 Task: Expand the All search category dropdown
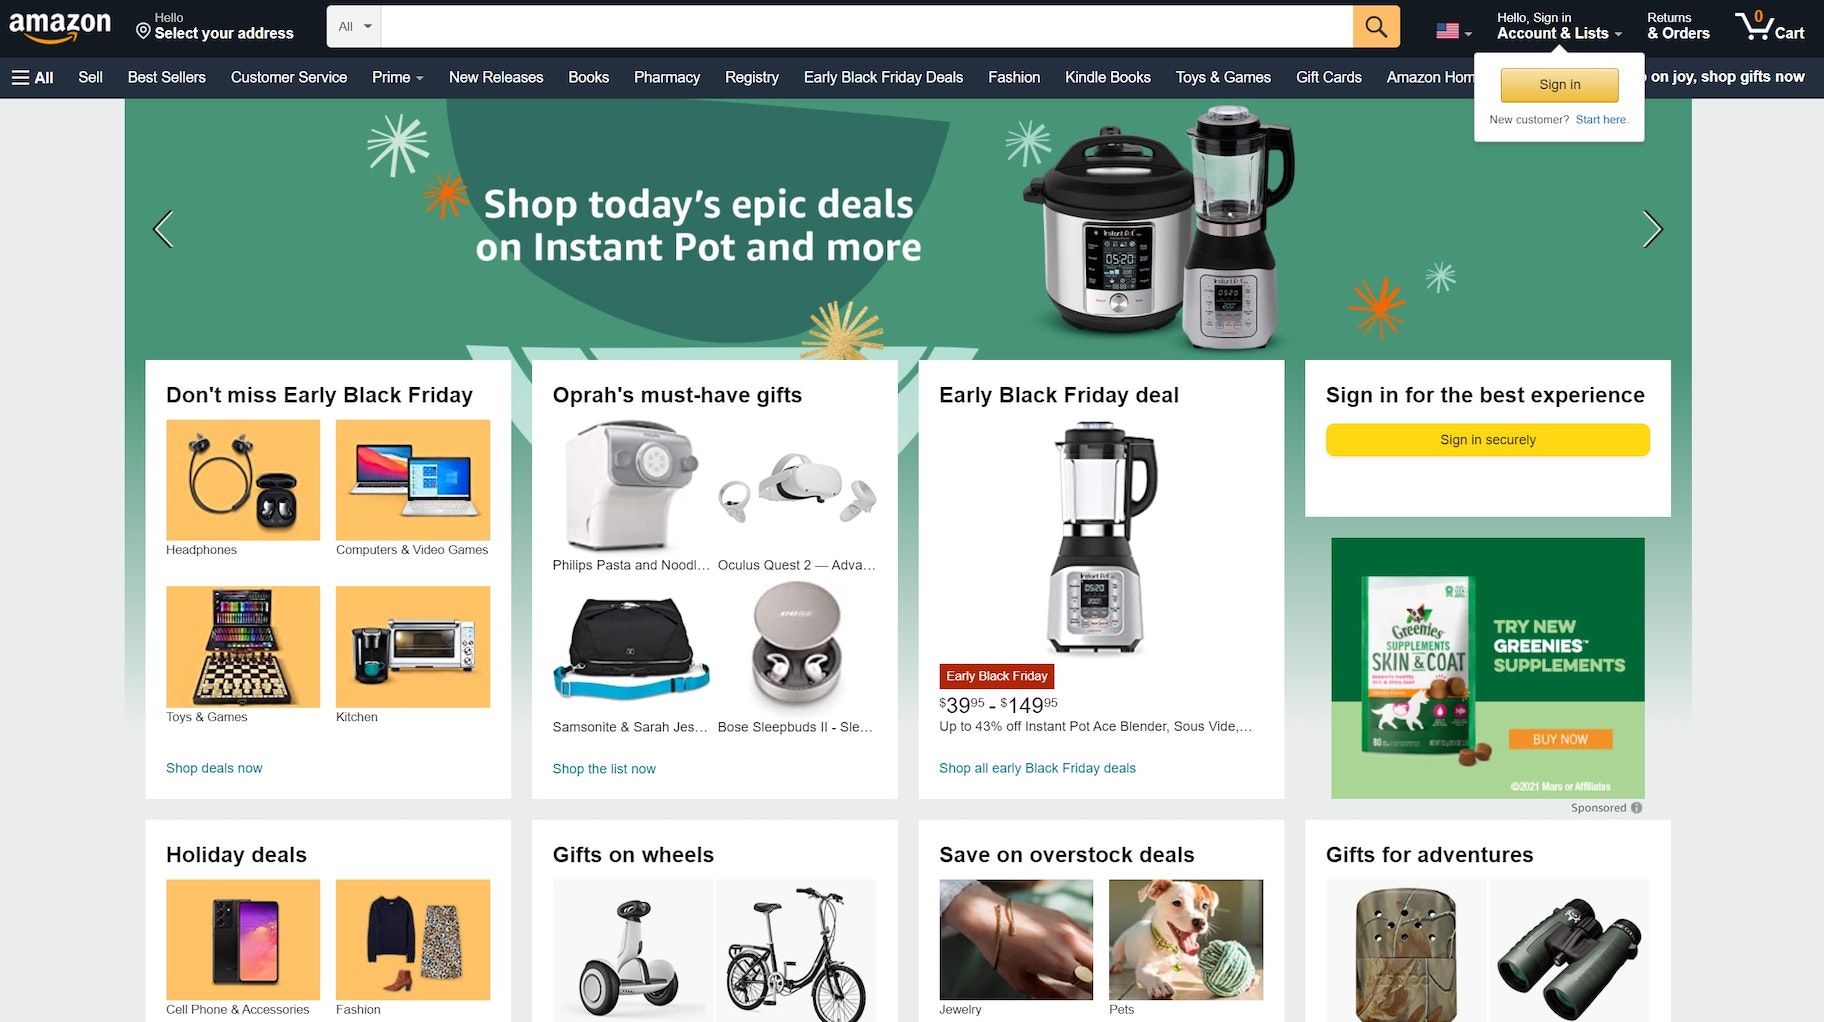click(x=354, y=26)
